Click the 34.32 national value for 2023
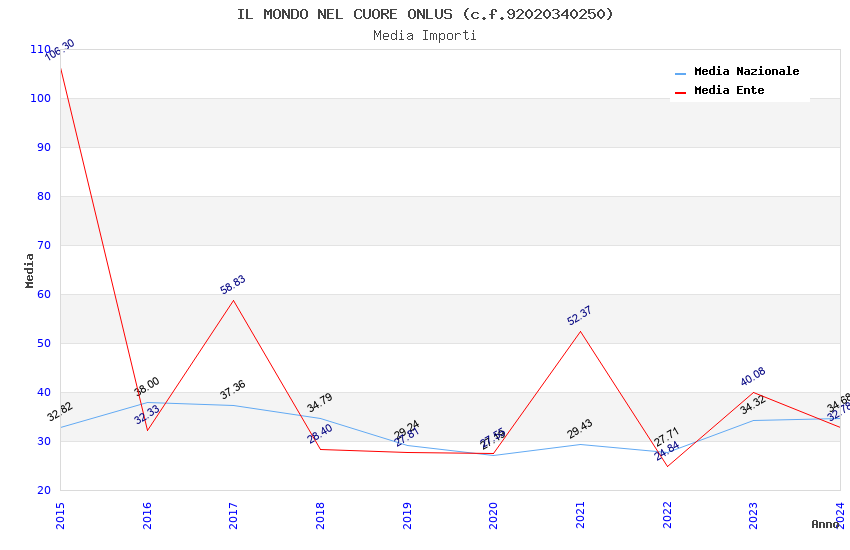This screenshot has height=550, width=850. point(753,404)
